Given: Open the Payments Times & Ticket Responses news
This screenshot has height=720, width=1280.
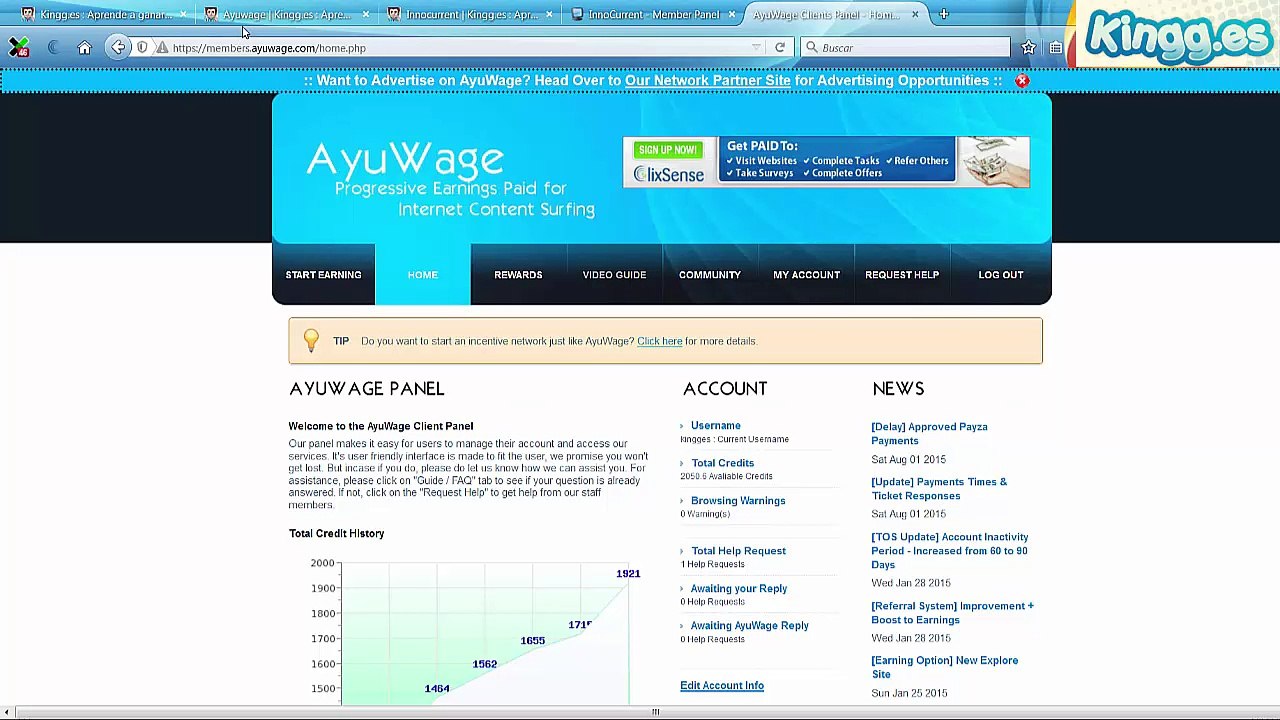Looking at the screenshot, I should pyautogui.click(x=939, y=489).
